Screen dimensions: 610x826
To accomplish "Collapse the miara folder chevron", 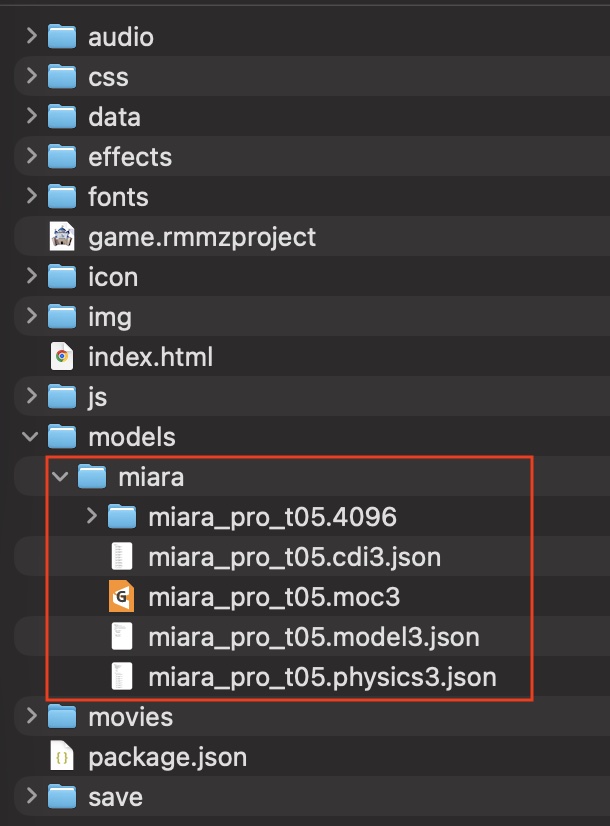I will pyautogui.click(x=61, y=477).
